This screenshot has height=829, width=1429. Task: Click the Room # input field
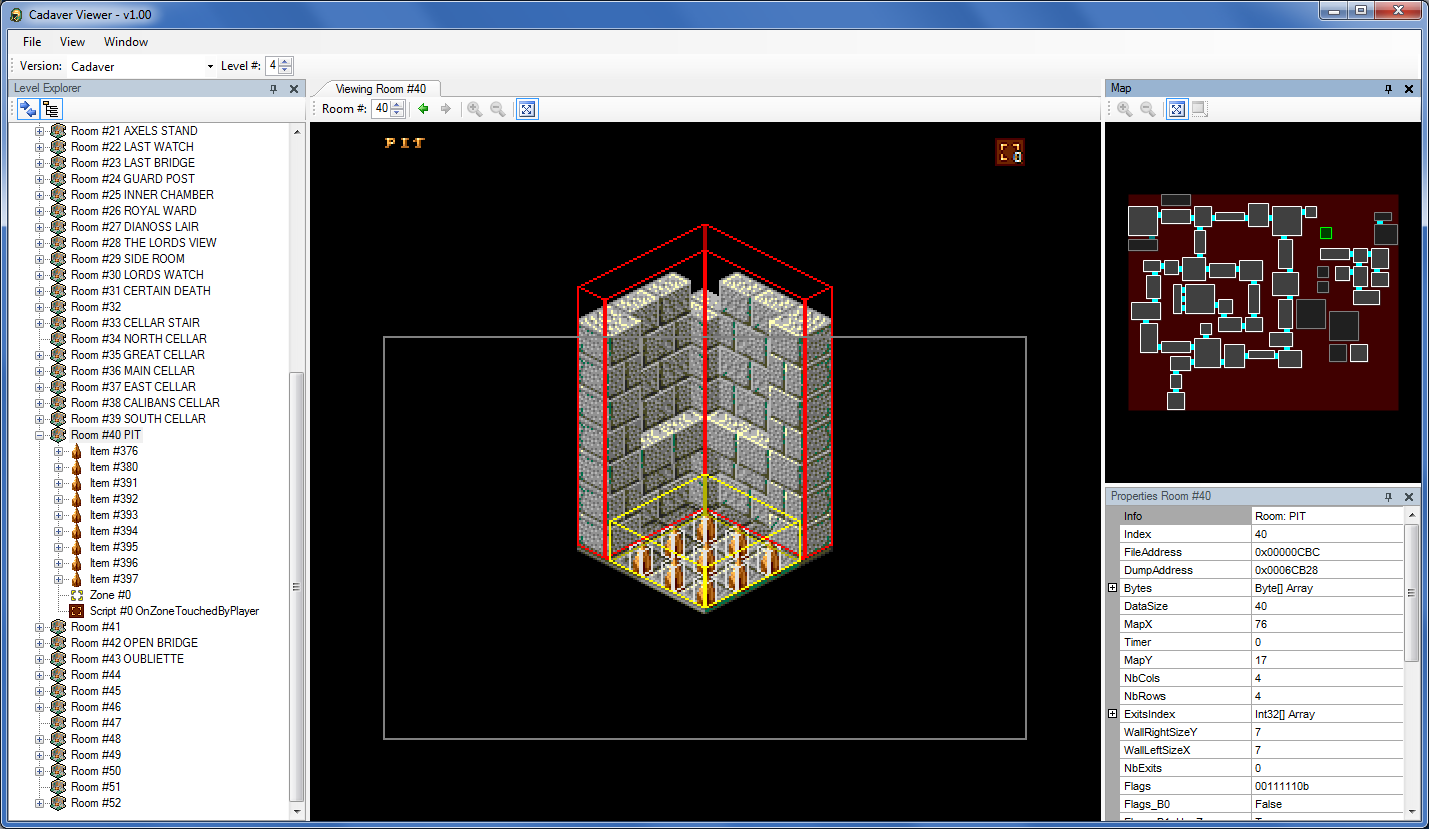point(381,109)
